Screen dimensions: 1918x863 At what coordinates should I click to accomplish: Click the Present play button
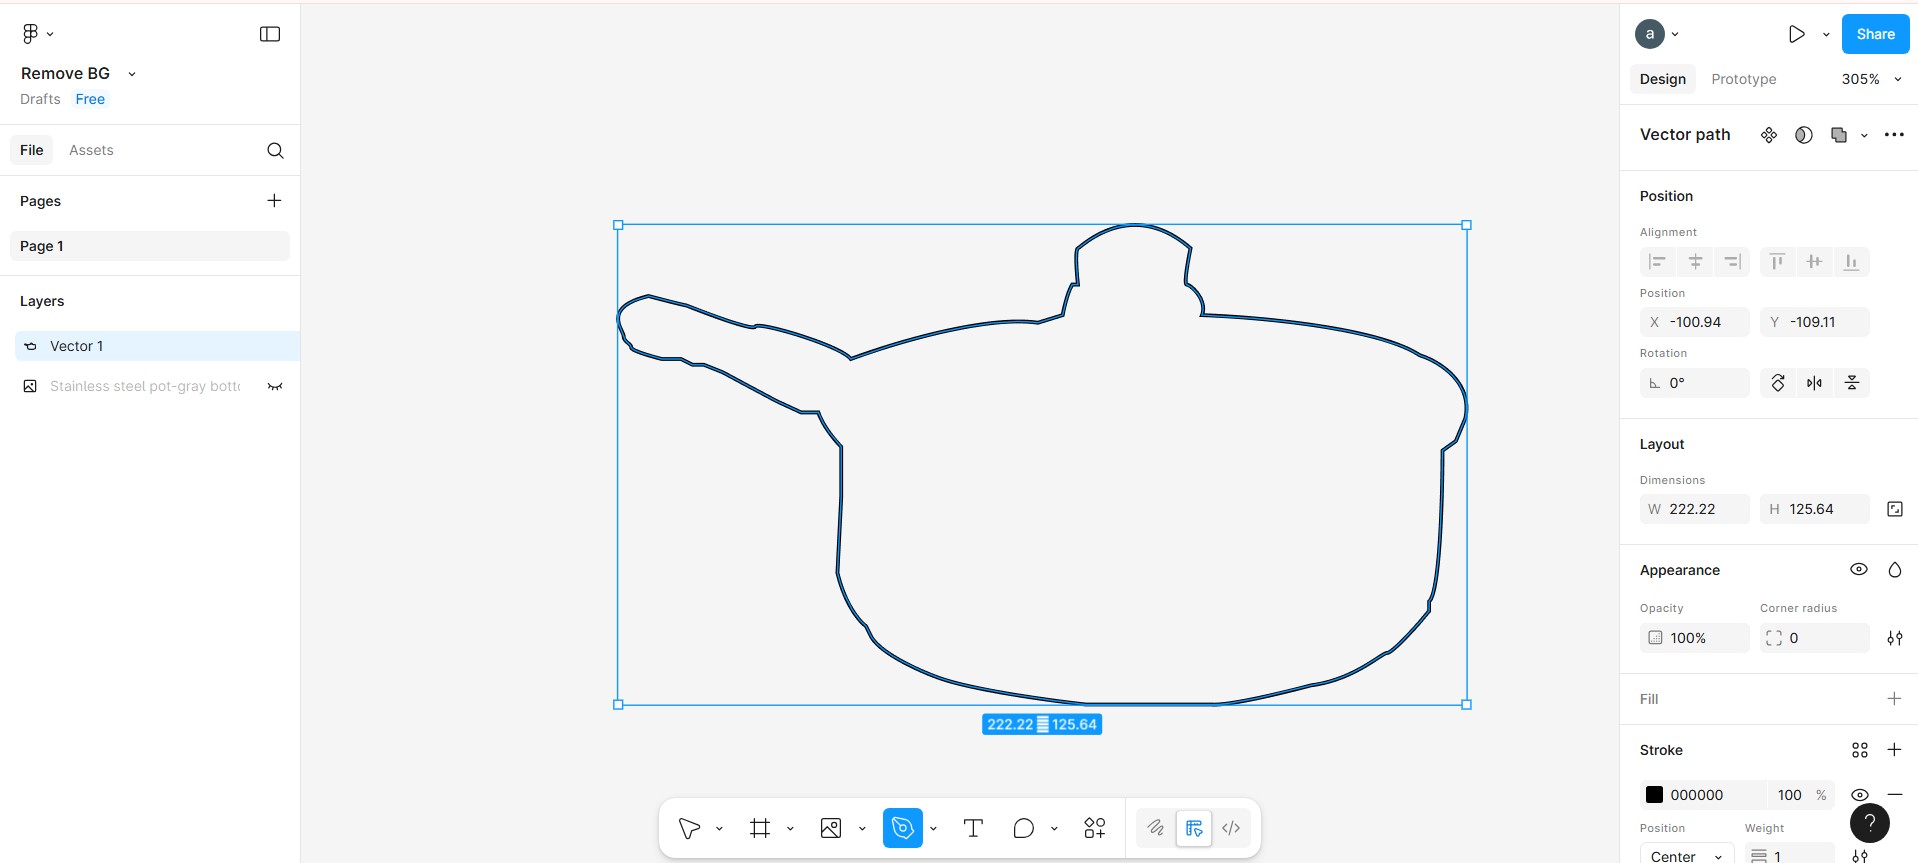point(1797,34)
